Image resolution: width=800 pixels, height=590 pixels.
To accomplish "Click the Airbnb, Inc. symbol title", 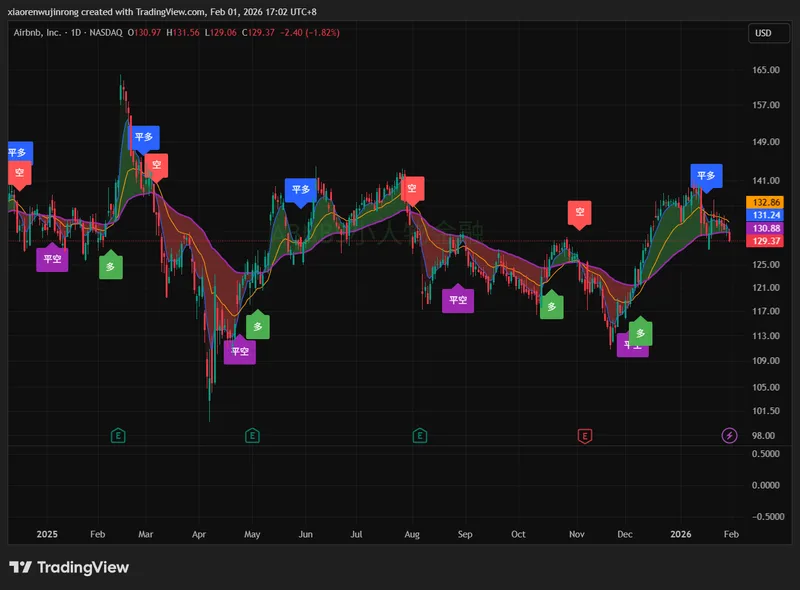I will pyautogui.click(x=37, y=33).
